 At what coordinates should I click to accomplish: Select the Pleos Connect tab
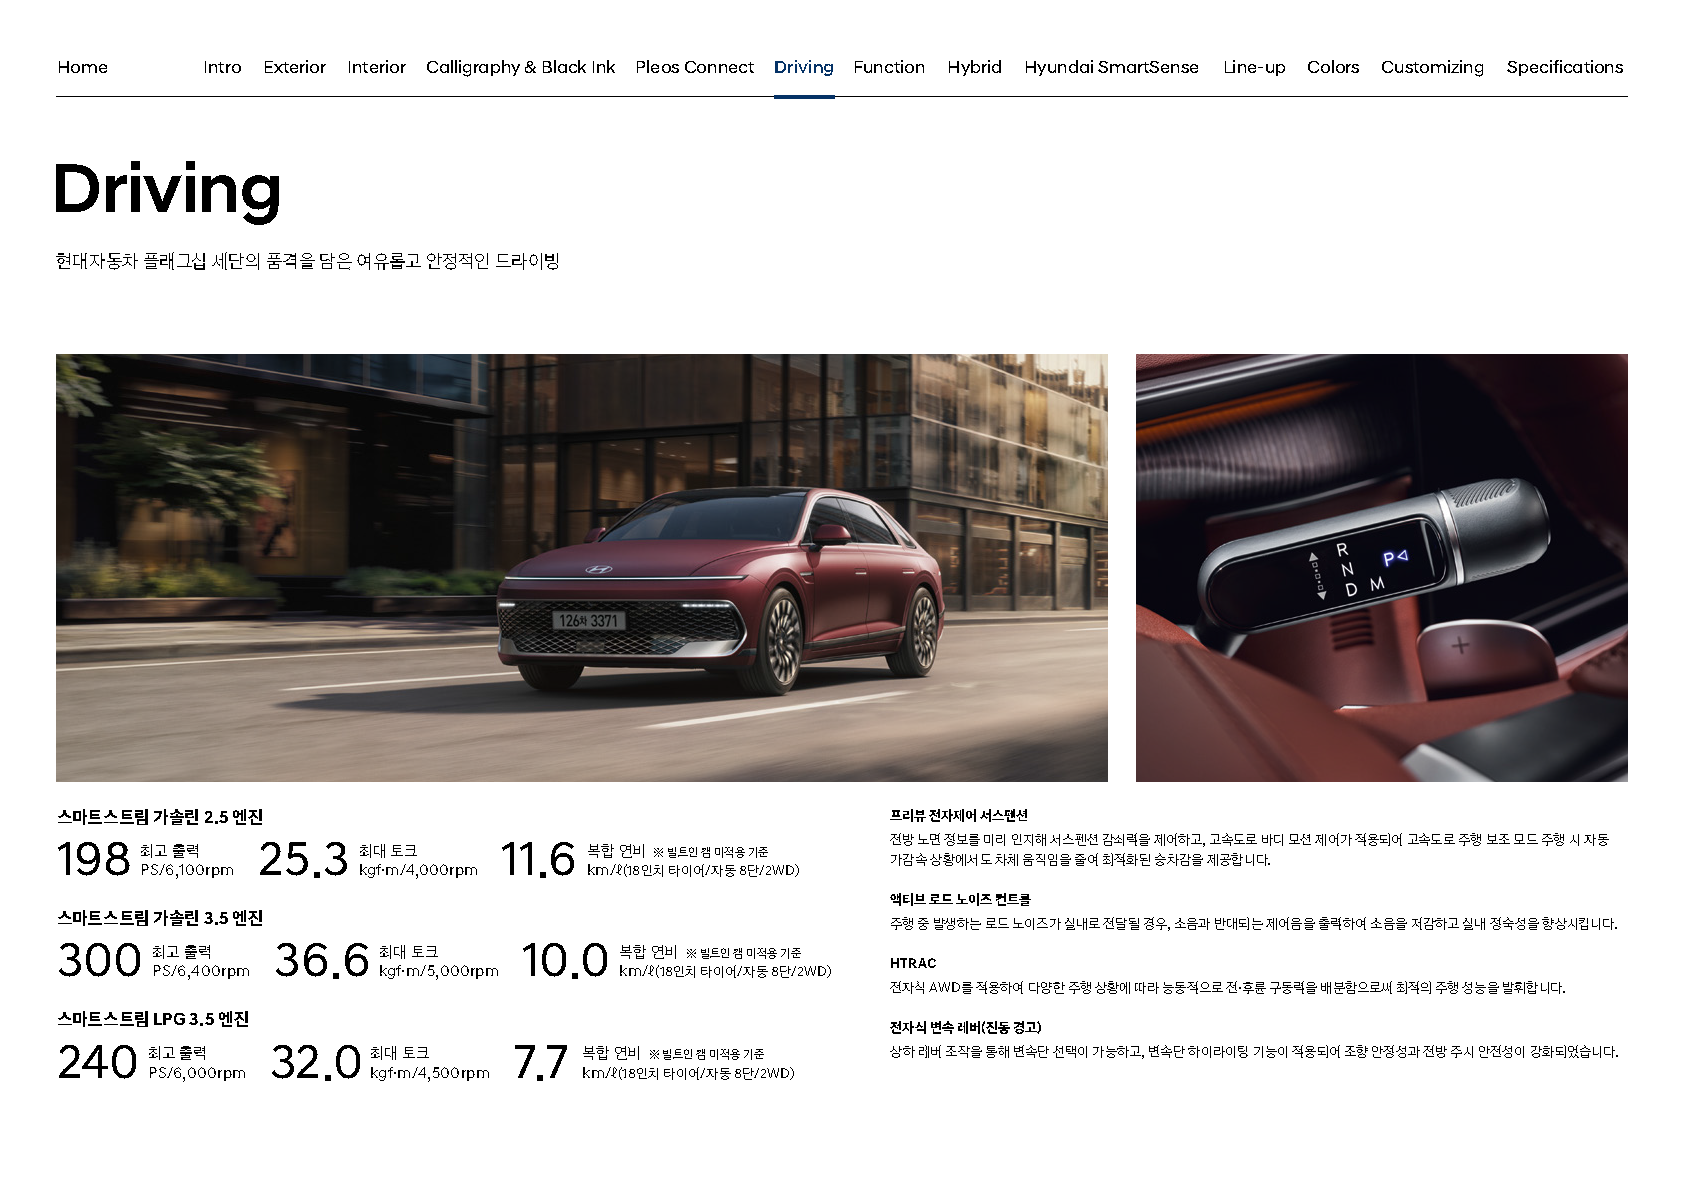click(x=695, y=67)
